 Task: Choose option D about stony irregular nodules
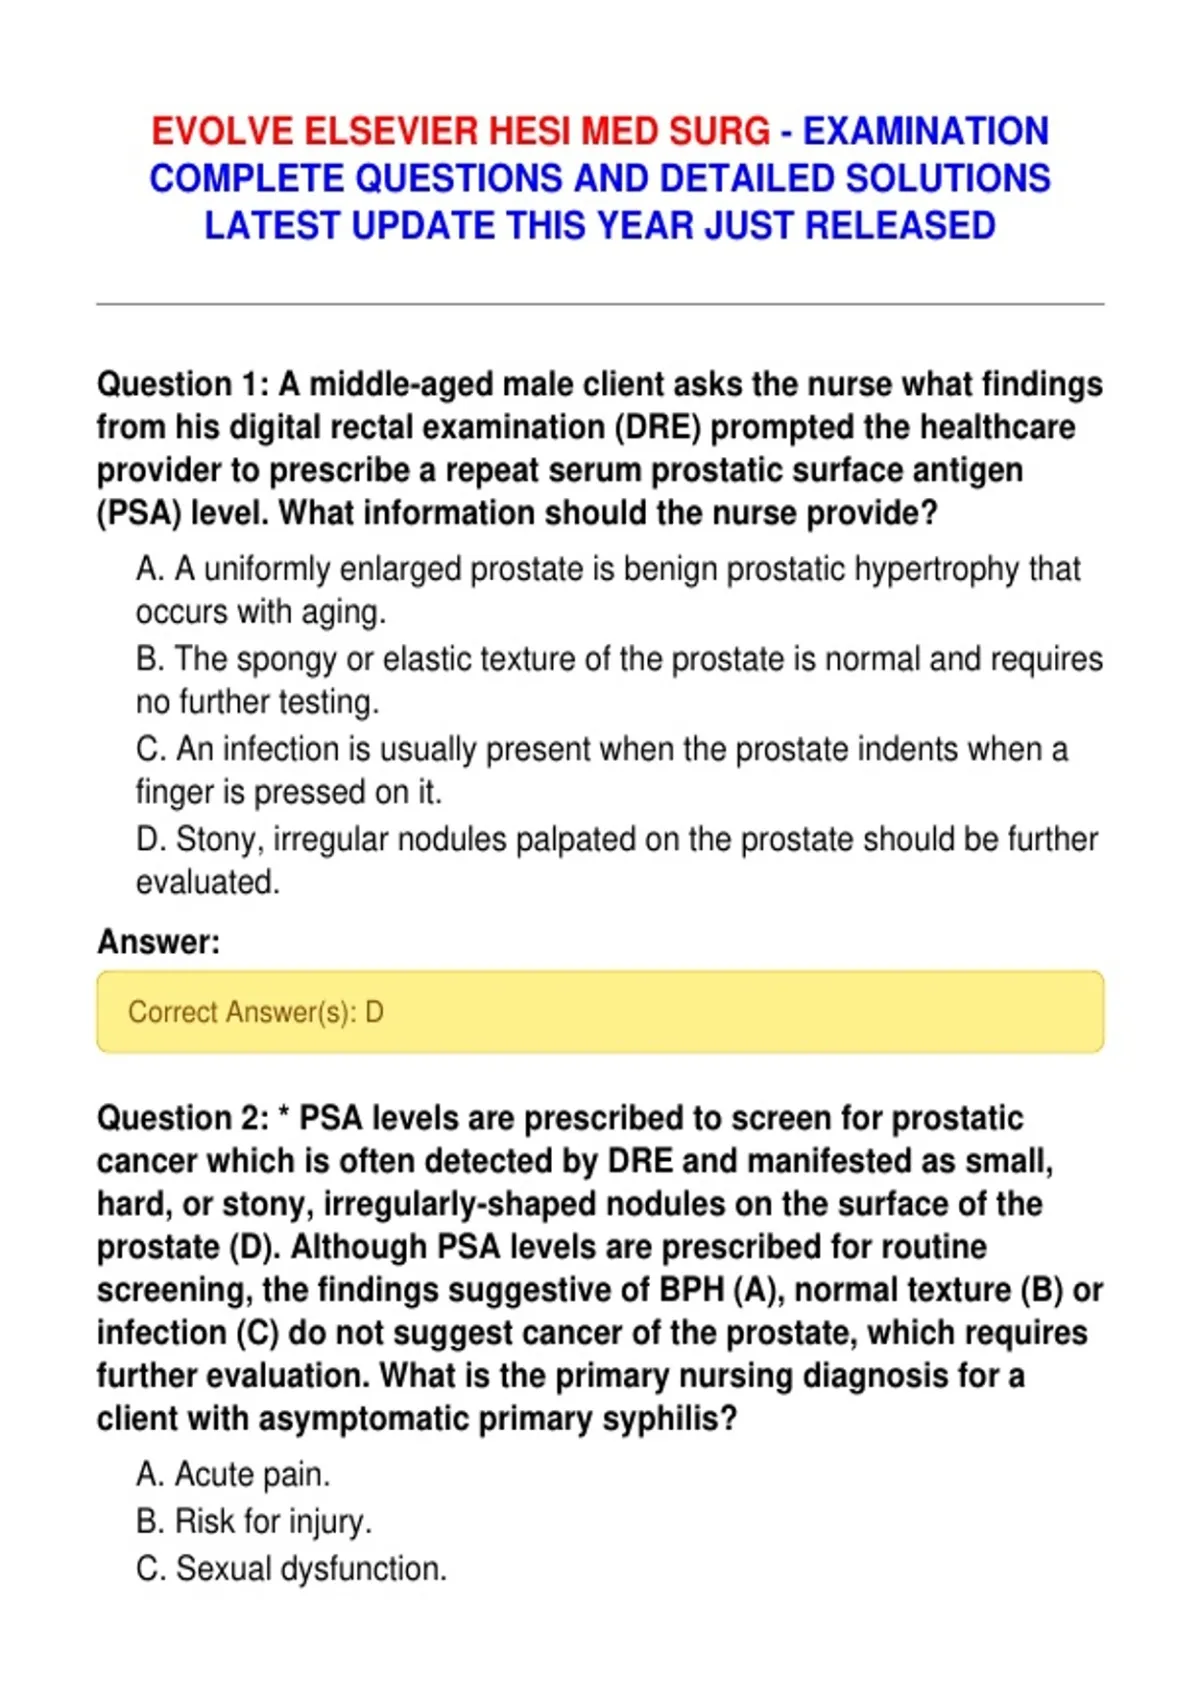(617, 860)
